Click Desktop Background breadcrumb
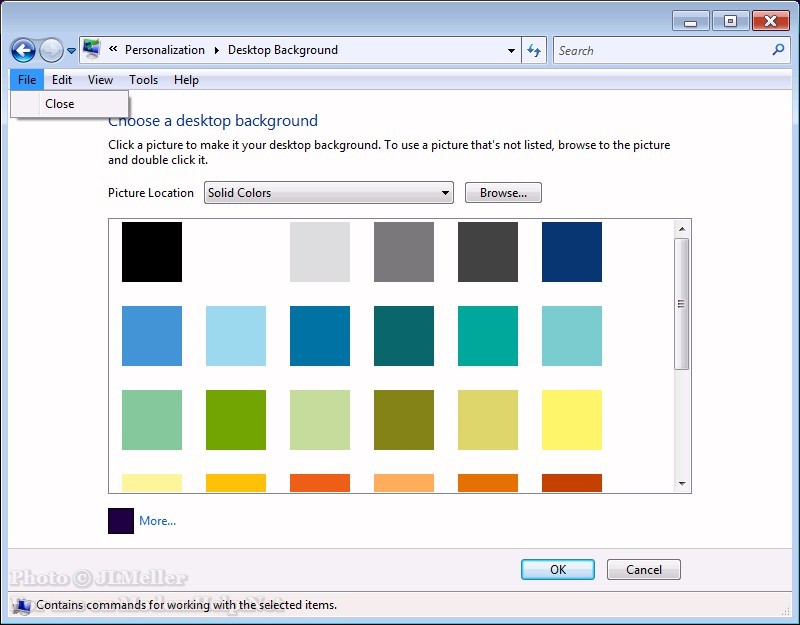 pos(283,49)
